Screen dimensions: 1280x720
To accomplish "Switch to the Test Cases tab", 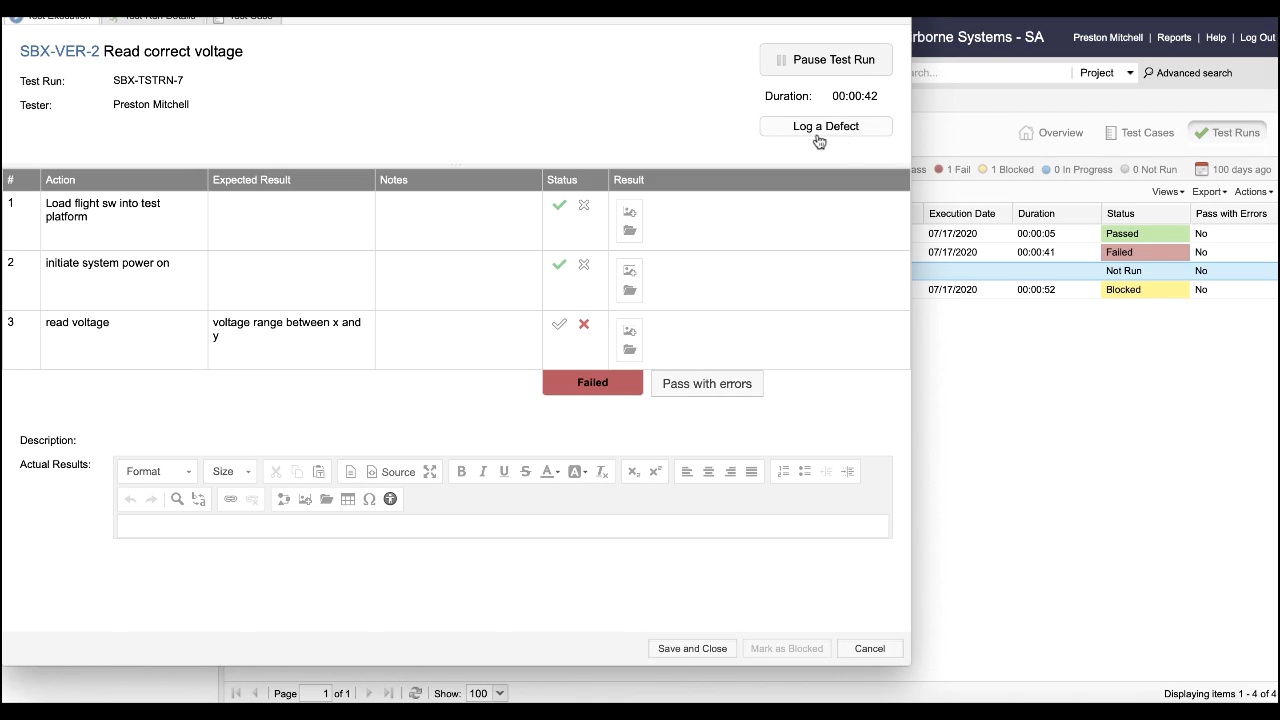I will coord(1139,132).
